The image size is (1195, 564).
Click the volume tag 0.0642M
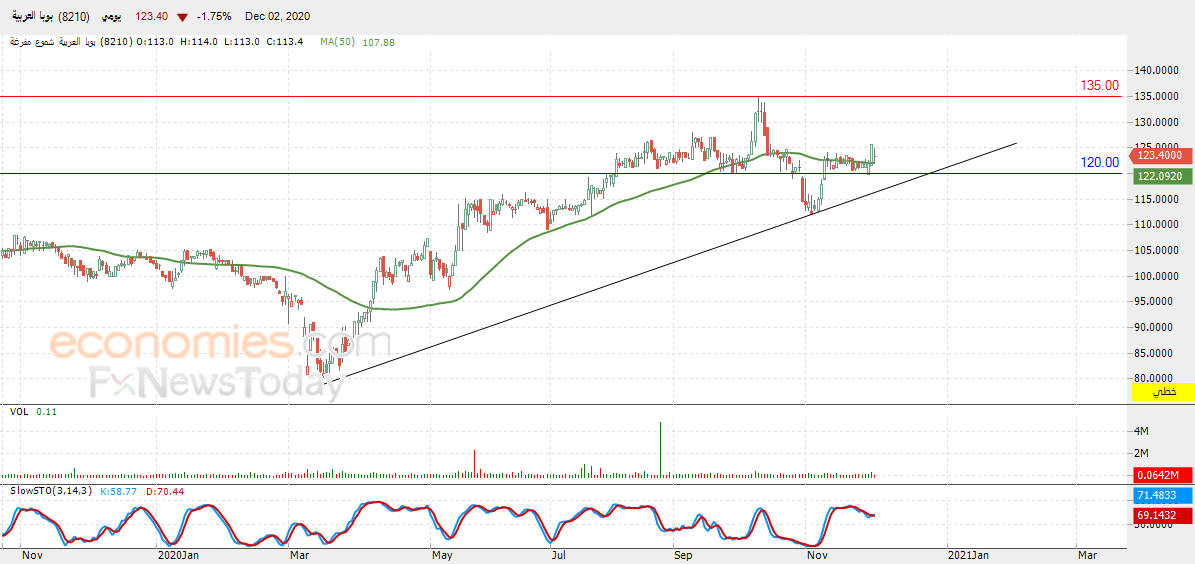coord(1163,475)
